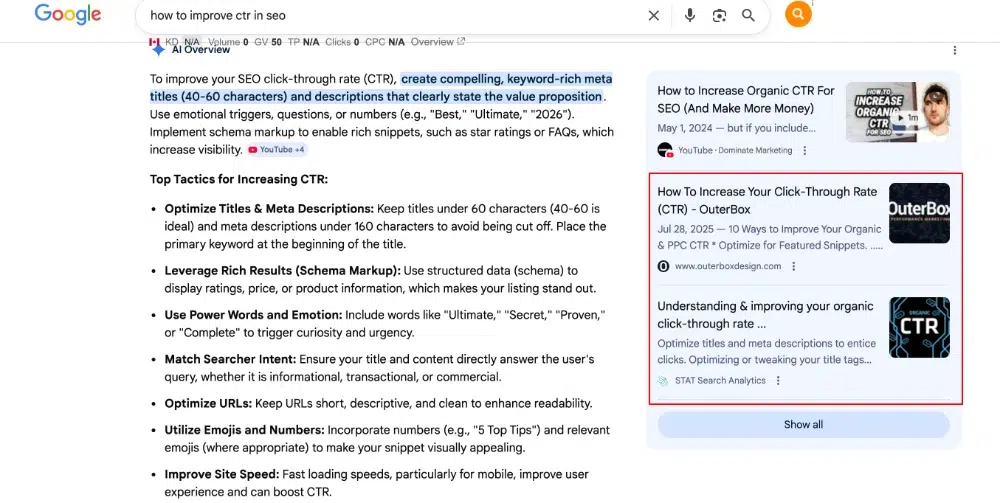
Task: Click the Show all sources button
Action: click(x=804, y=425)
